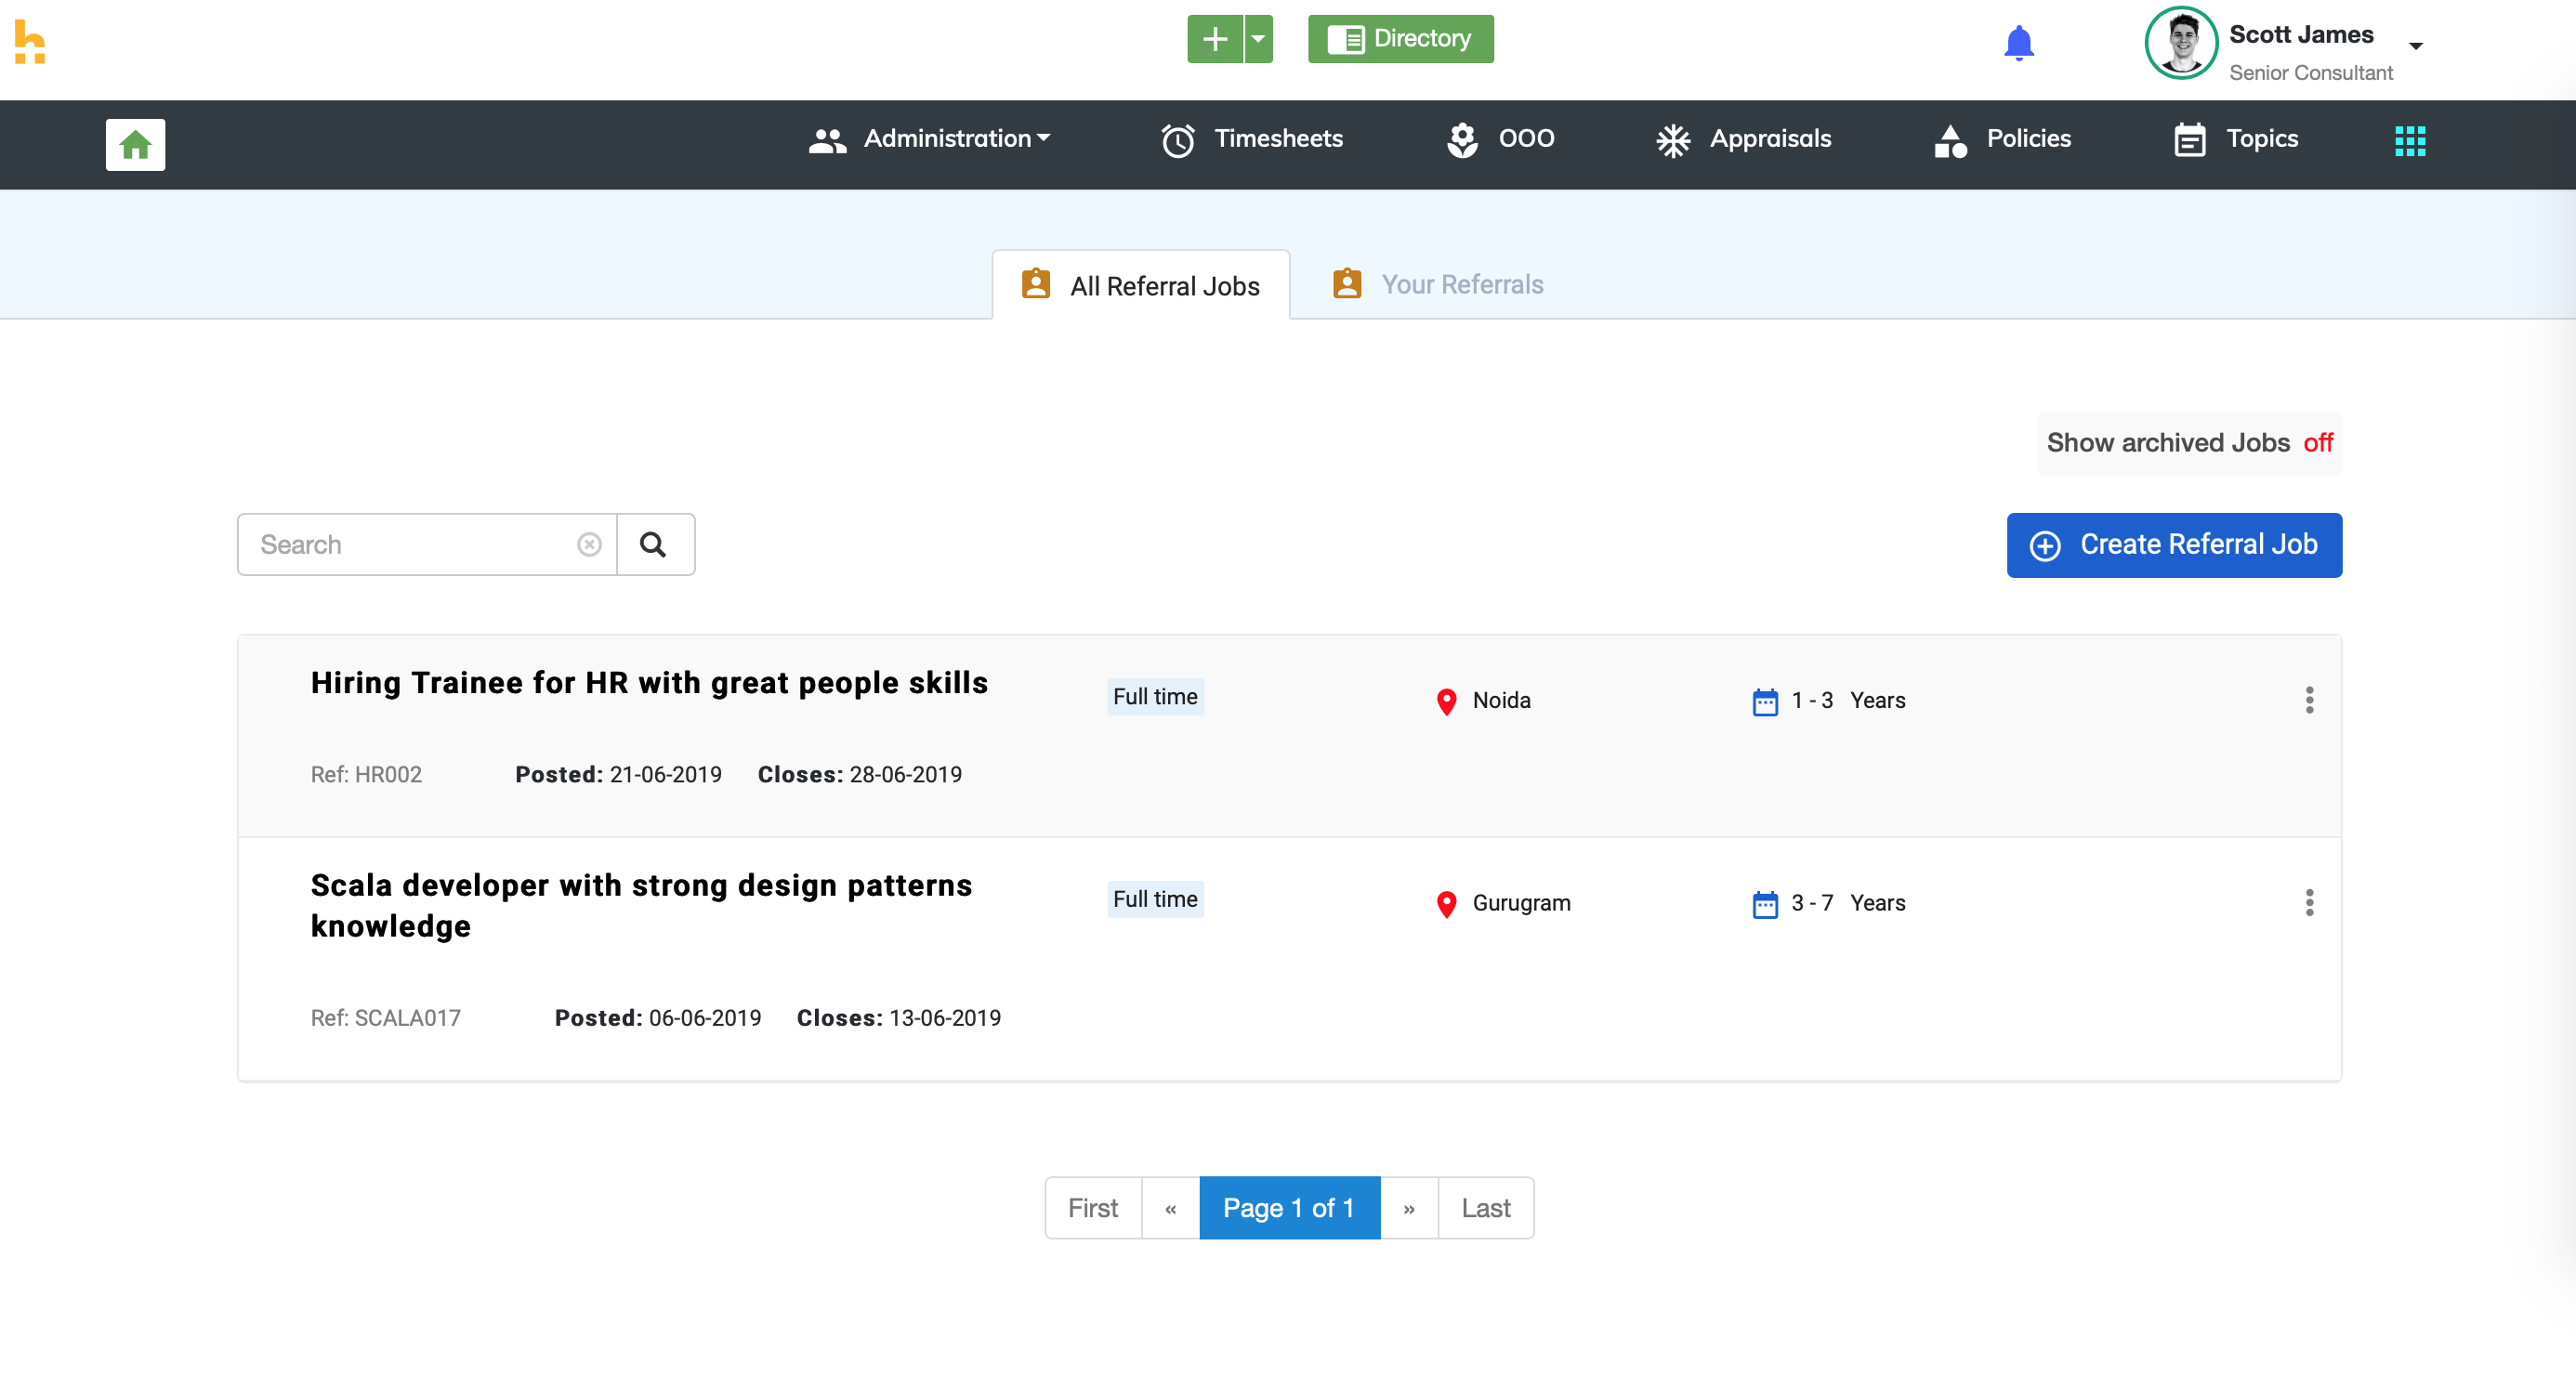Click the magnifier search button
This screenshot has height=1377, width=2576.
pos(654,544)
